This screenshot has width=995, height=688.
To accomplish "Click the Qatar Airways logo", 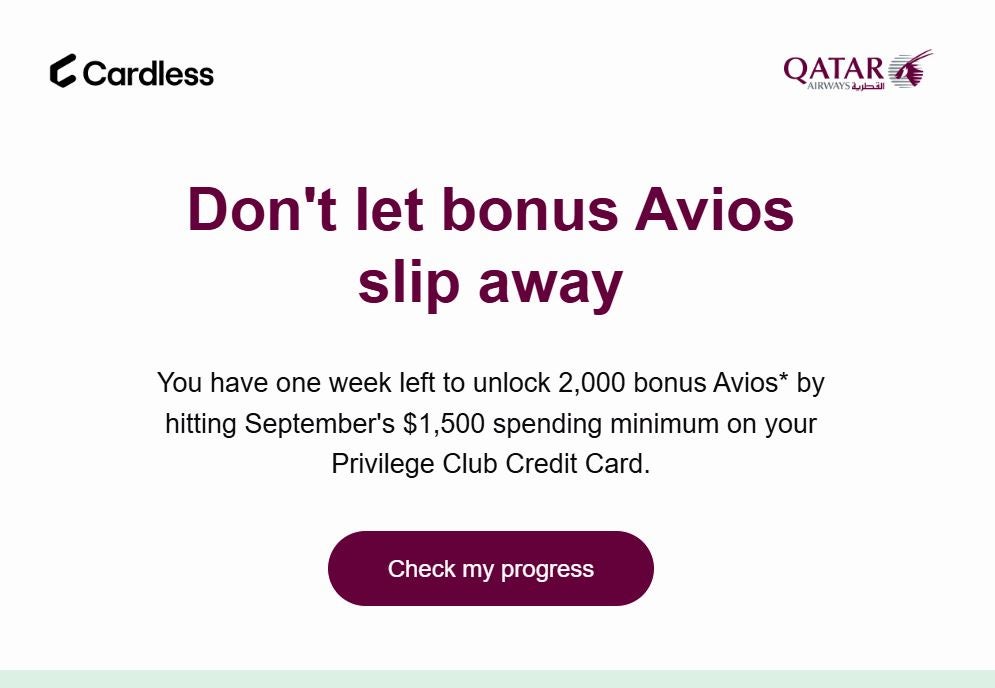I will 856,70.
